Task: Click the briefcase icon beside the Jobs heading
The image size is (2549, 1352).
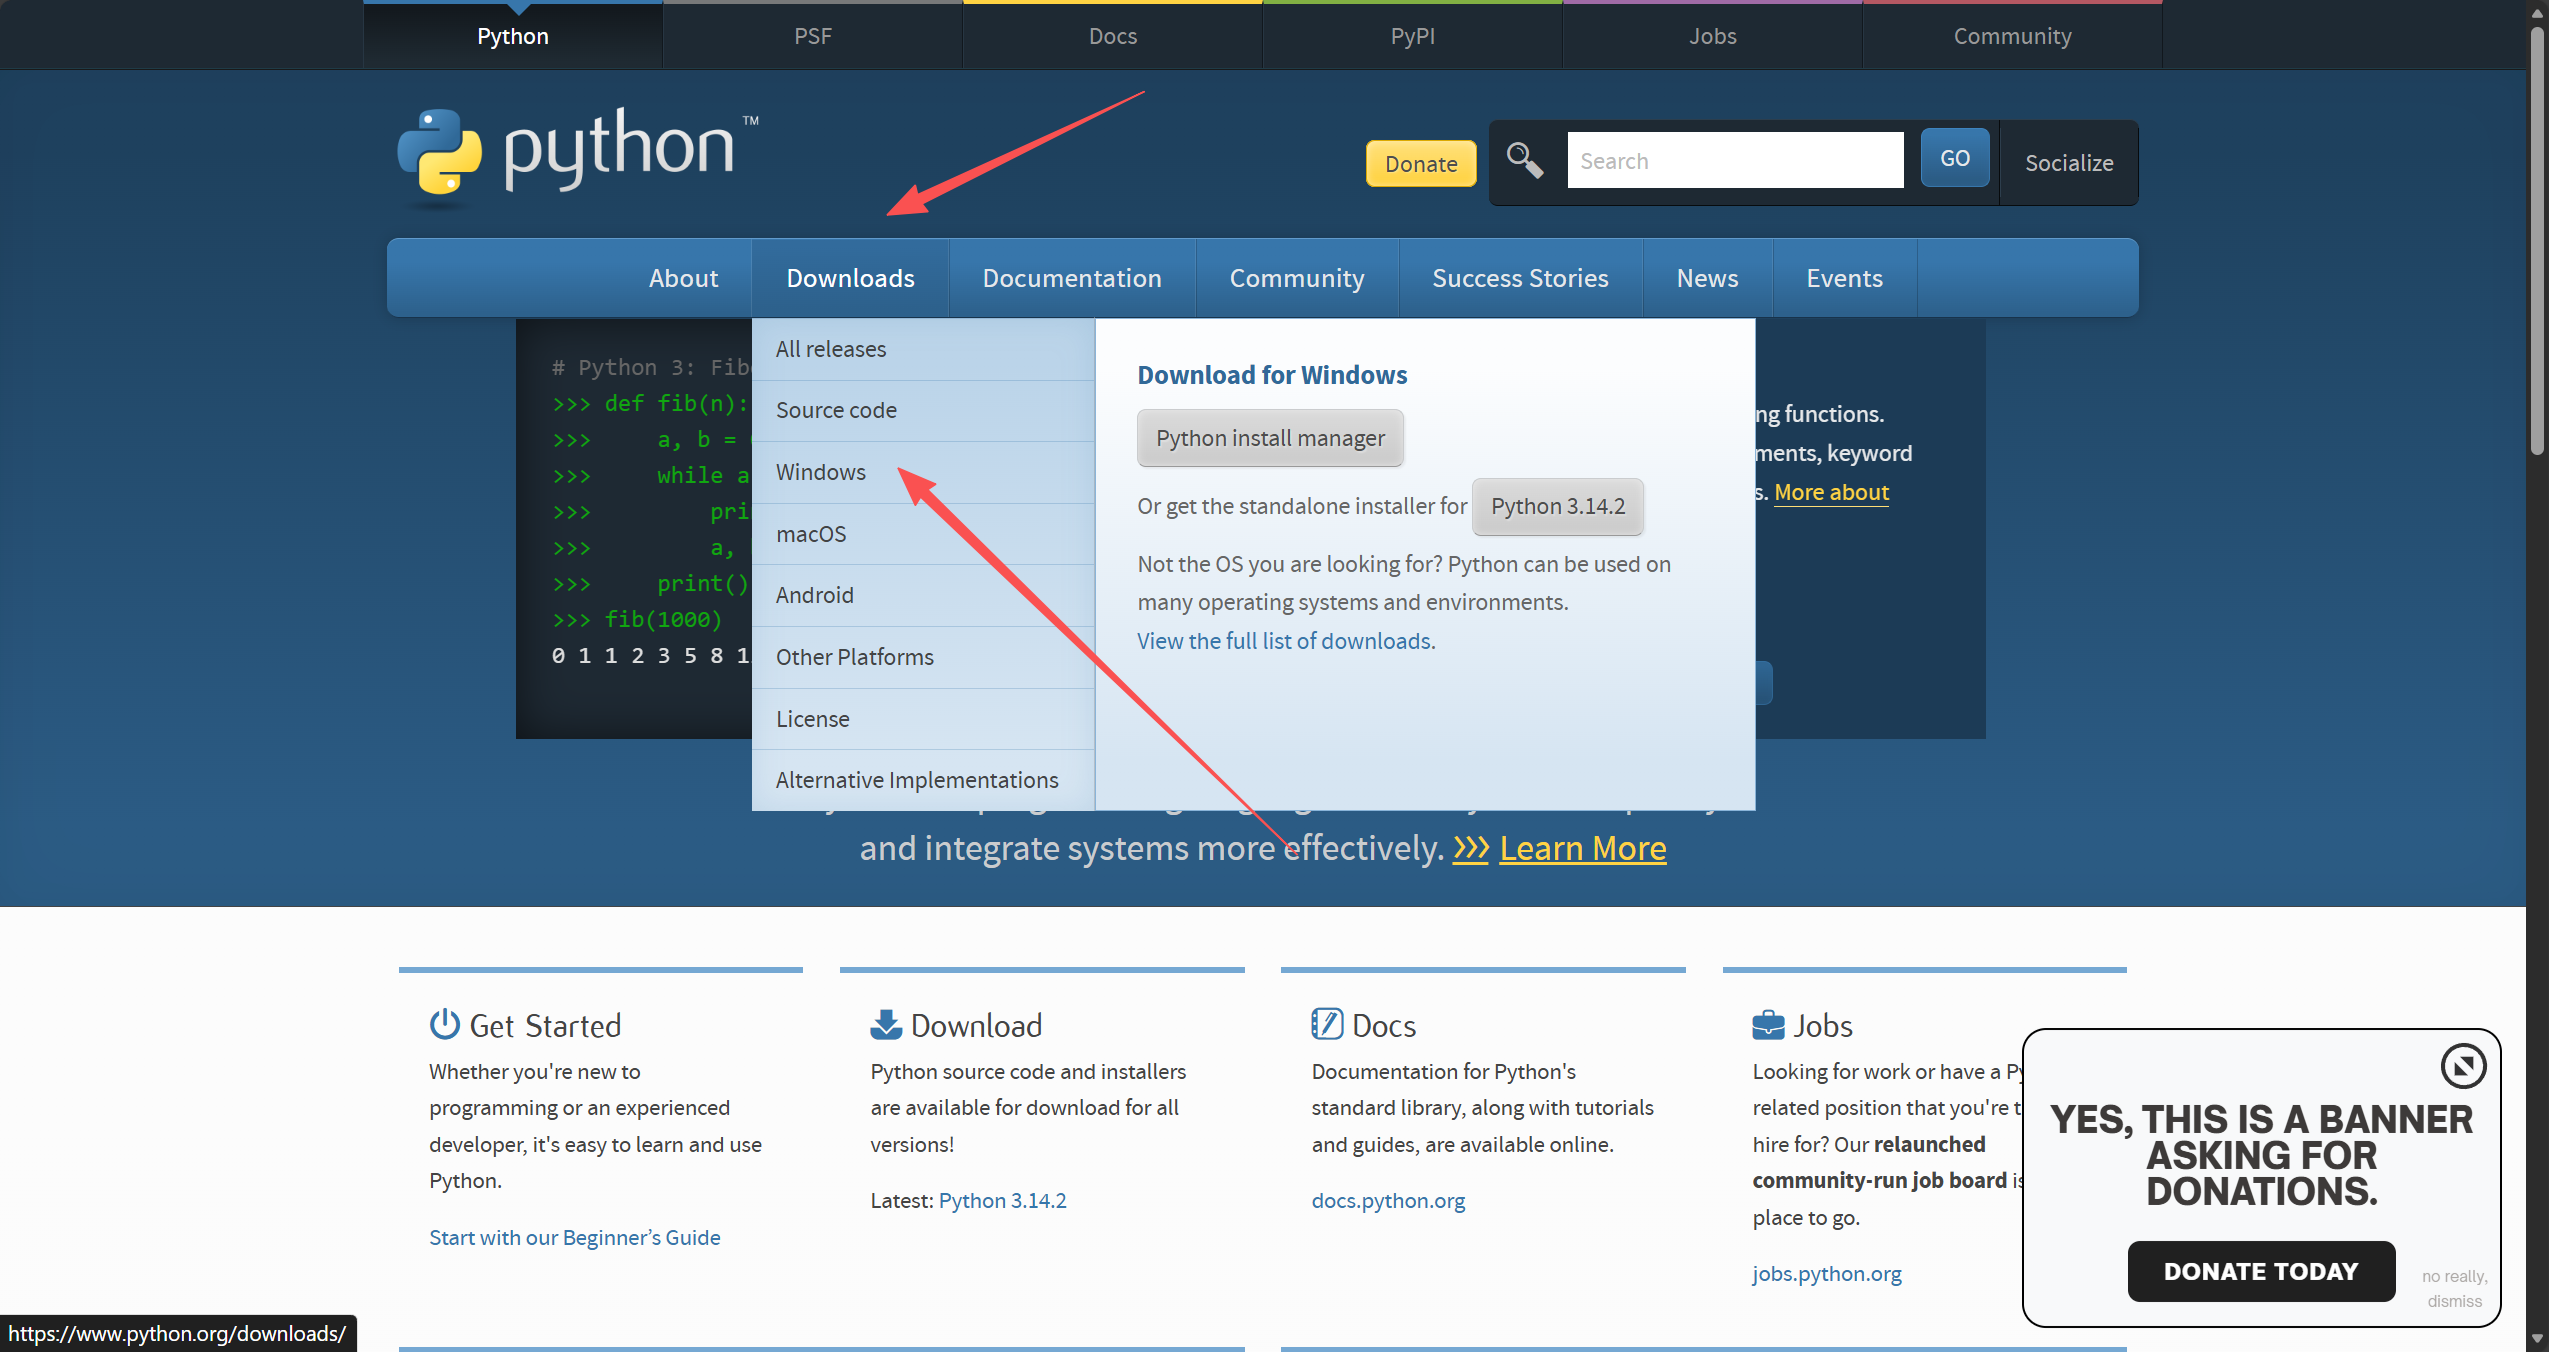Action: [x=1768, y=1024]
